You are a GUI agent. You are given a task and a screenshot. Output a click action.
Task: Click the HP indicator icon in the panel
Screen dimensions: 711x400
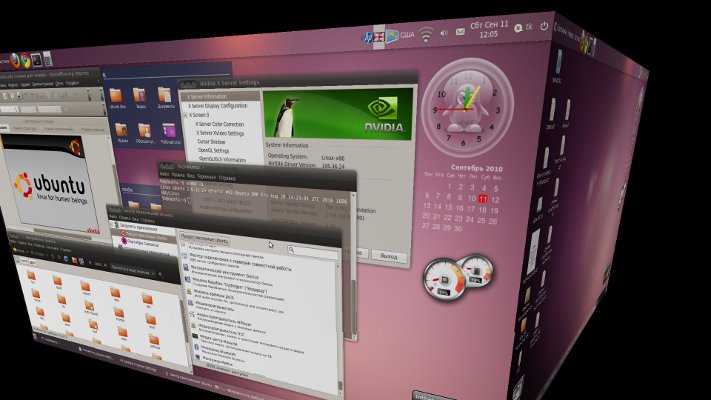(368, 37)
